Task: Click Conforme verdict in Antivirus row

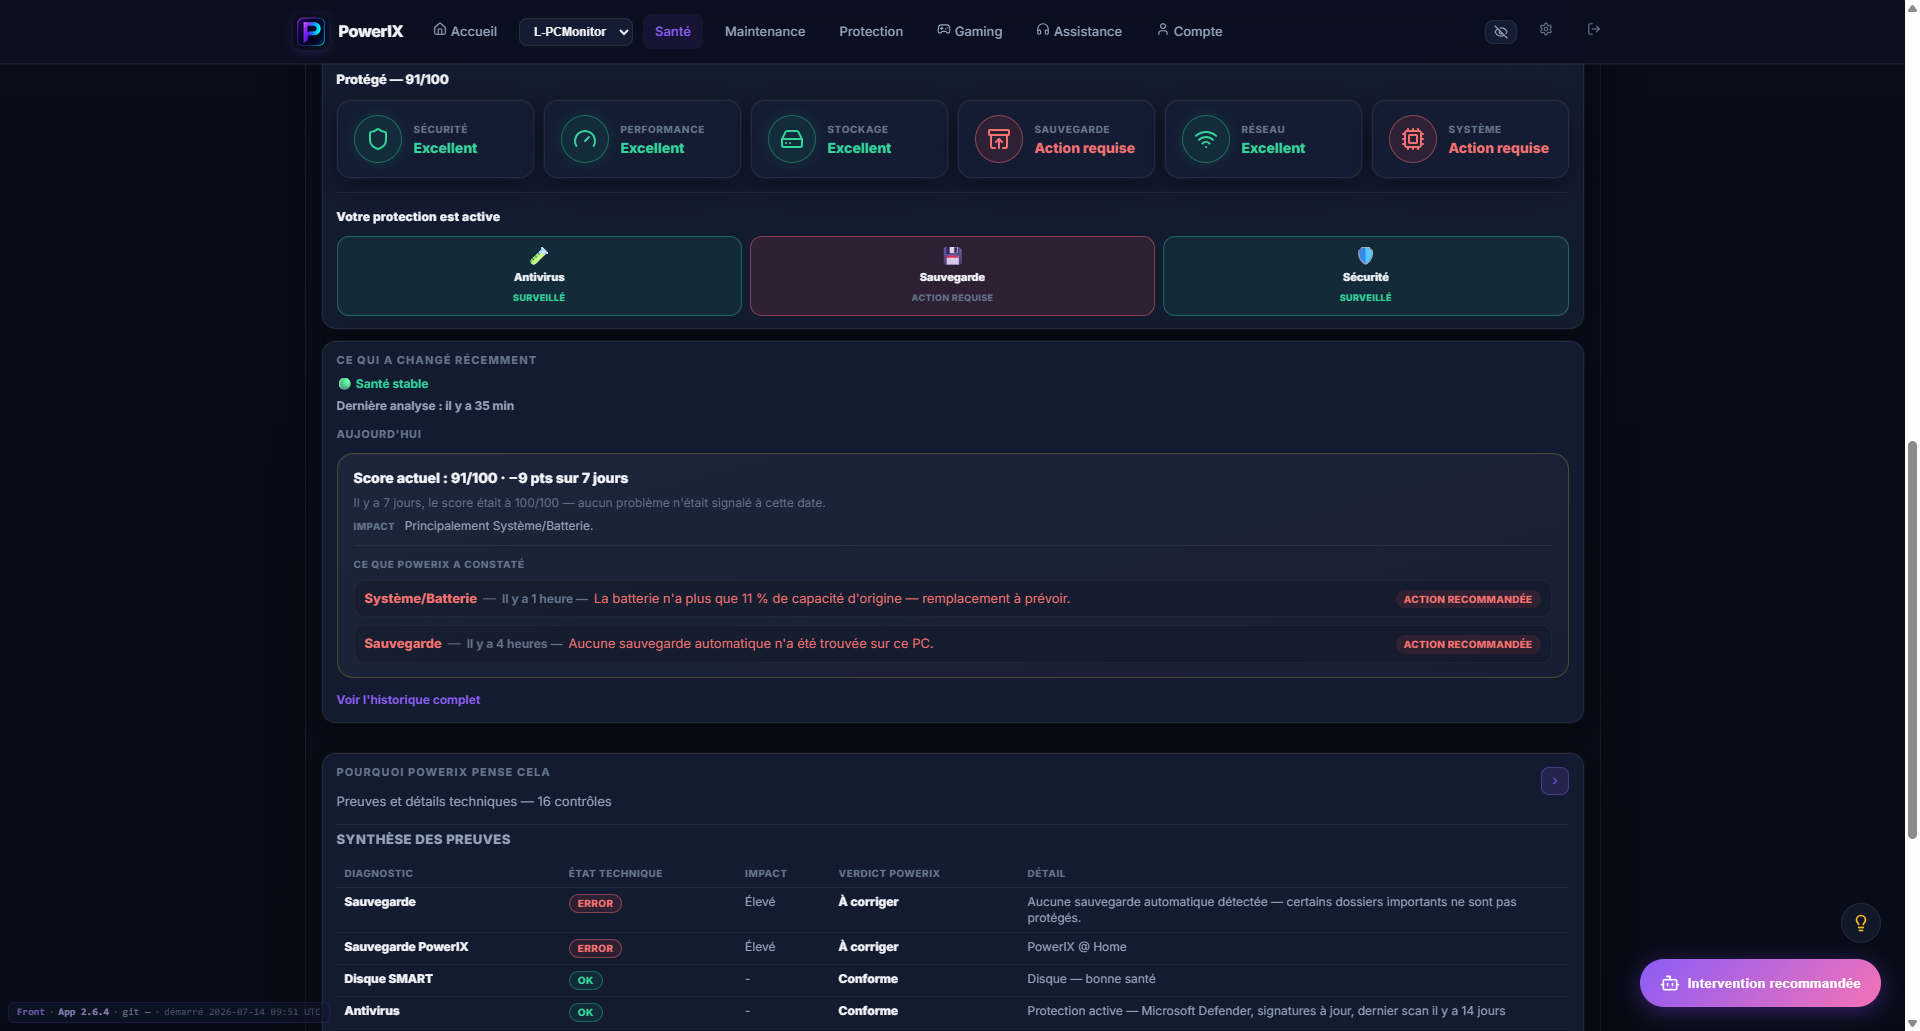Action: (x=868, y=1011)
